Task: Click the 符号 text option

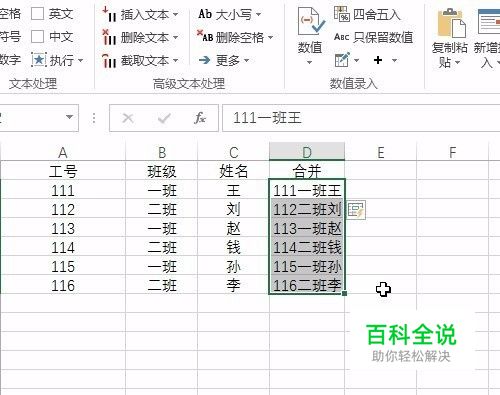Action: click(x=10, y=37)
